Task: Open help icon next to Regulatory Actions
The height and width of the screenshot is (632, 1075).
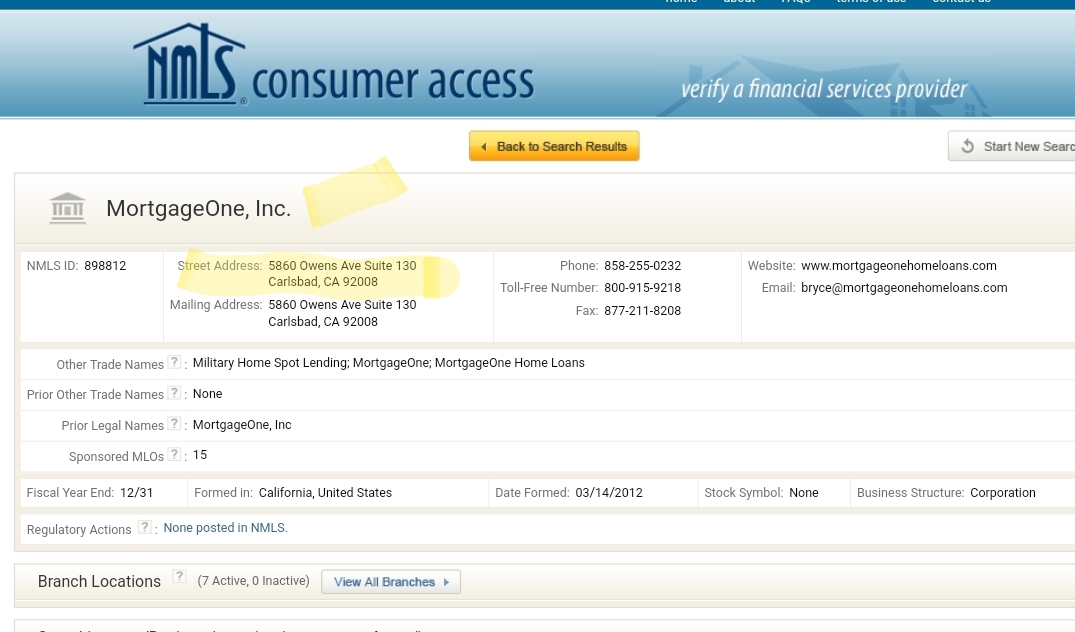Action: coord(145,527)
